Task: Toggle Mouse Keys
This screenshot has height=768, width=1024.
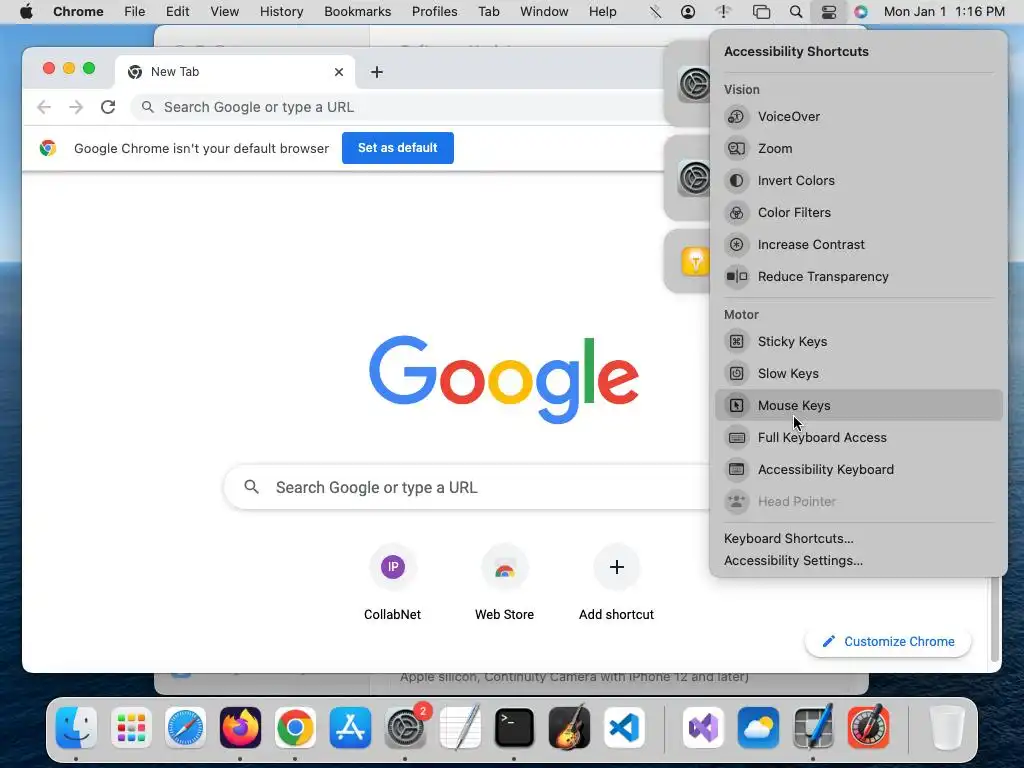Action: (x=859, y=405)
